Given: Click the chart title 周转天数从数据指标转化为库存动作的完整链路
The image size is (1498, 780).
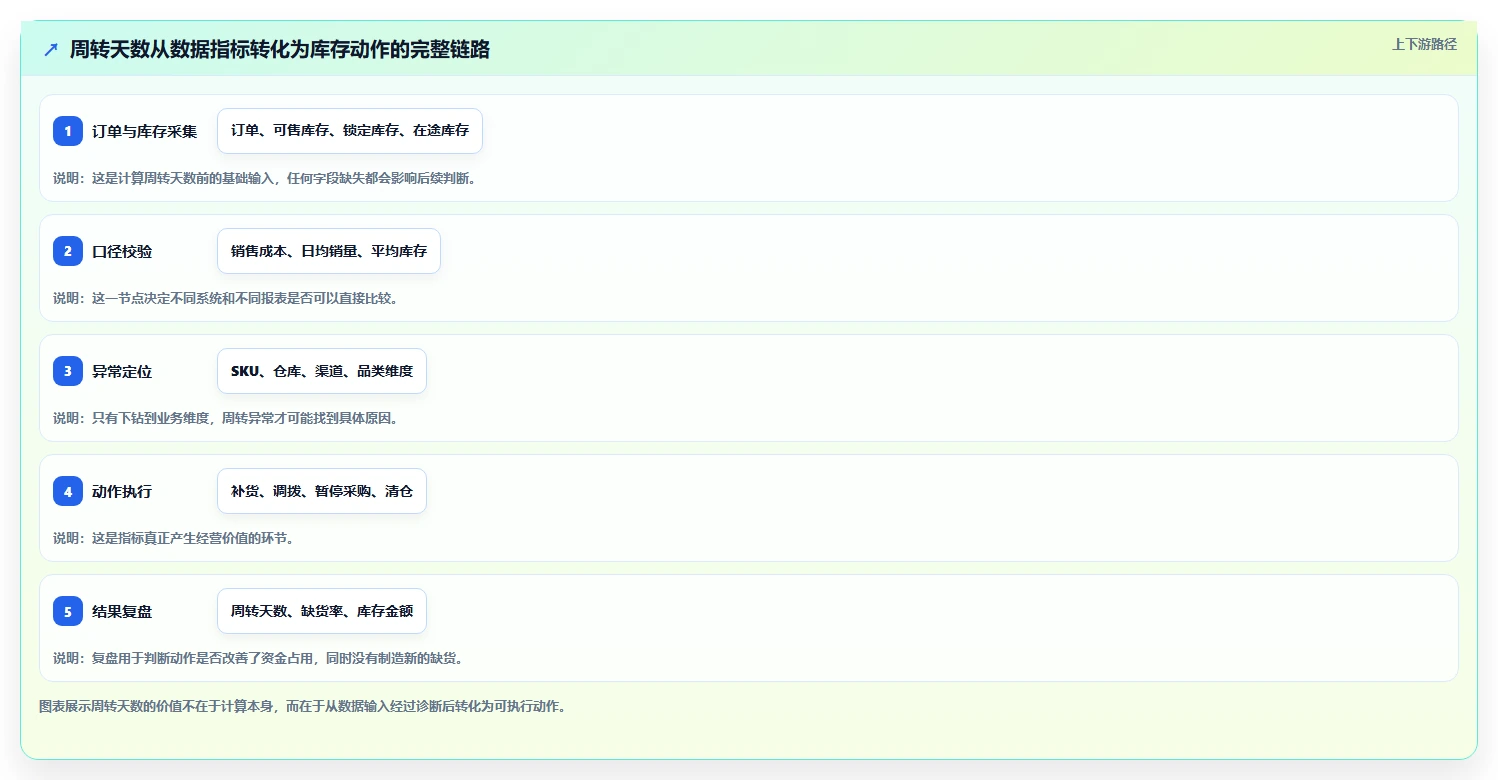Looking at the screenshot, I should coord(280,49).
